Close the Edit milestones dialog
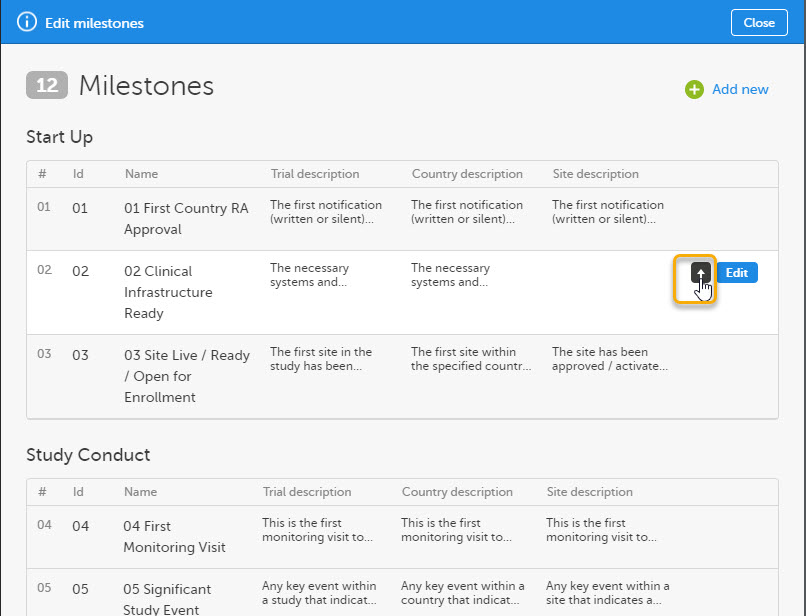The width and height of the screenshot is (806, 616). coord(759,22)
